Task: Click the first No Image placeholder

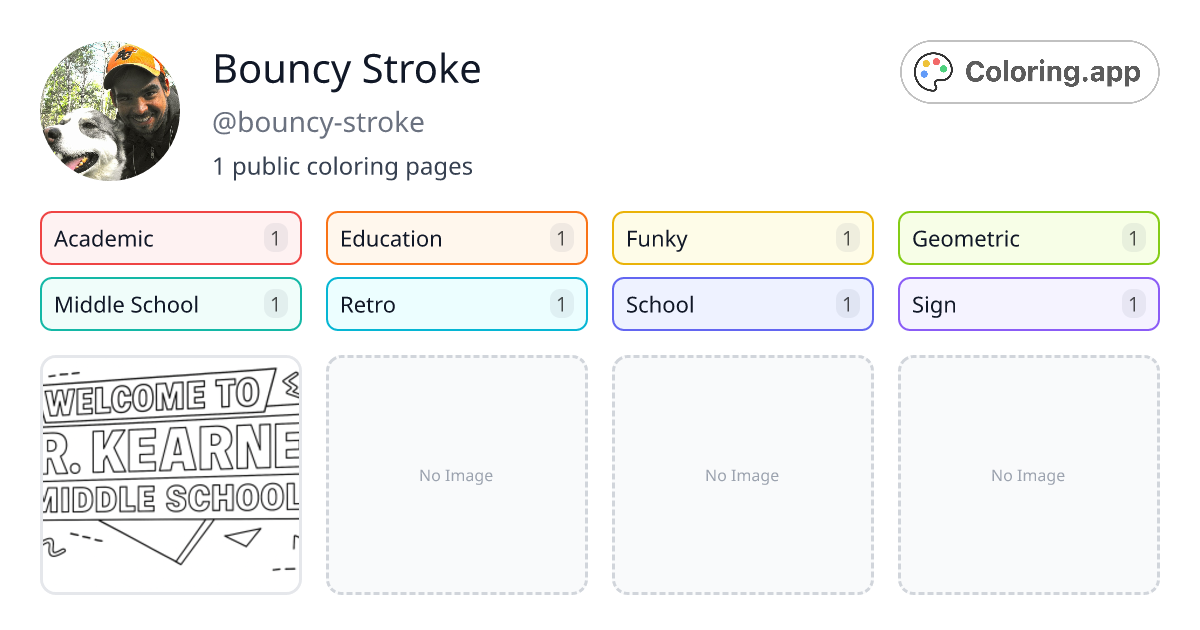Action: coord(456,474)
